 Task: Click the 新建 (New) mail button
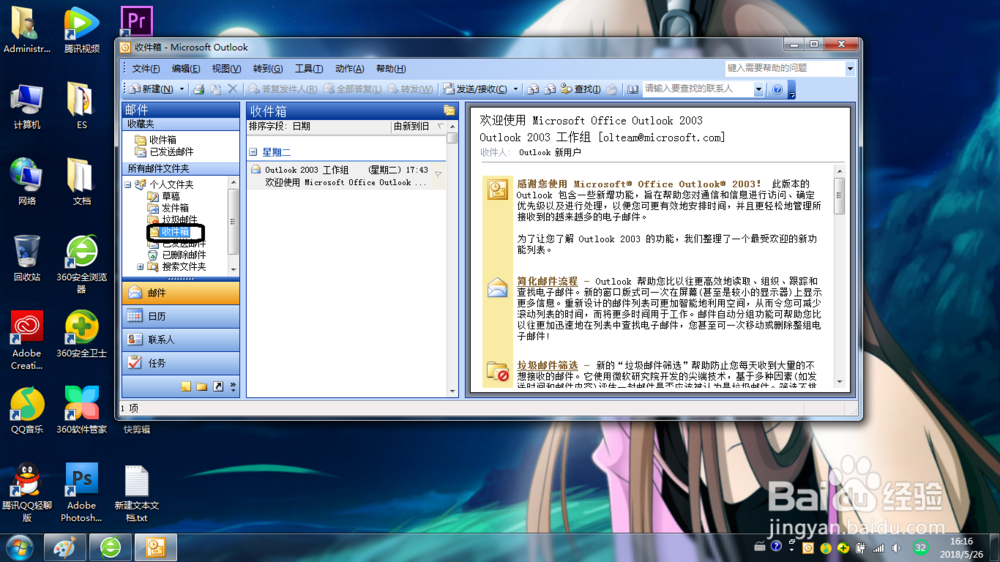tap(152, 89)
